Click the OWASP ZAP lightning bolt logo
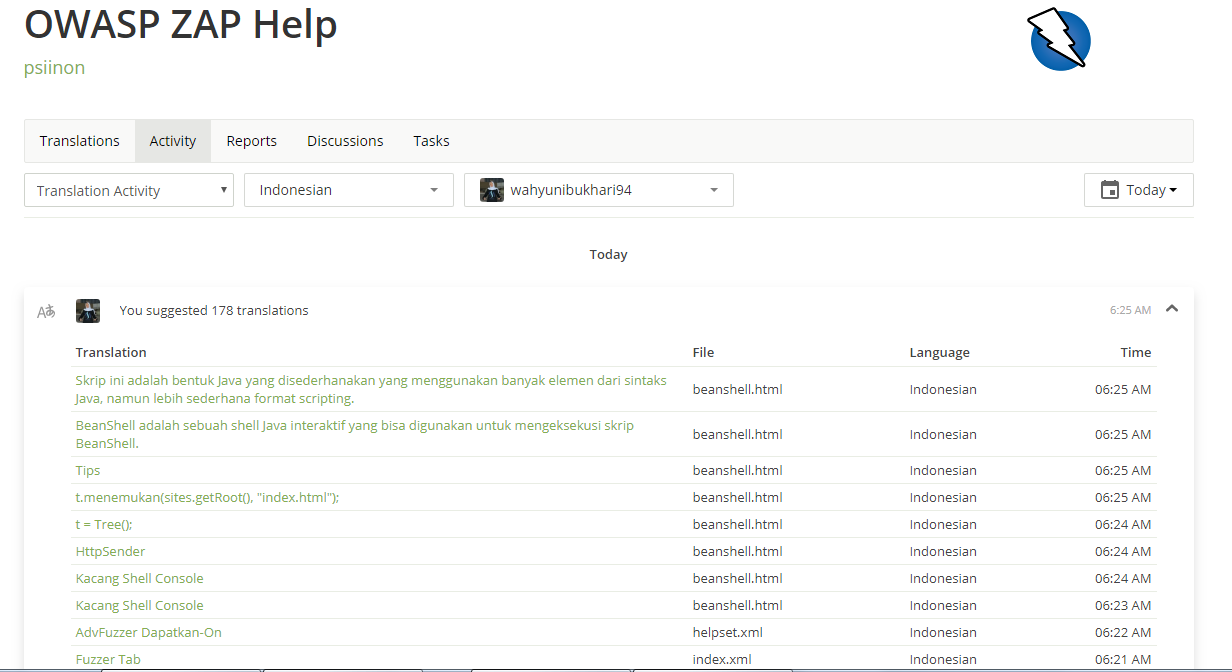 [1059, 40]
